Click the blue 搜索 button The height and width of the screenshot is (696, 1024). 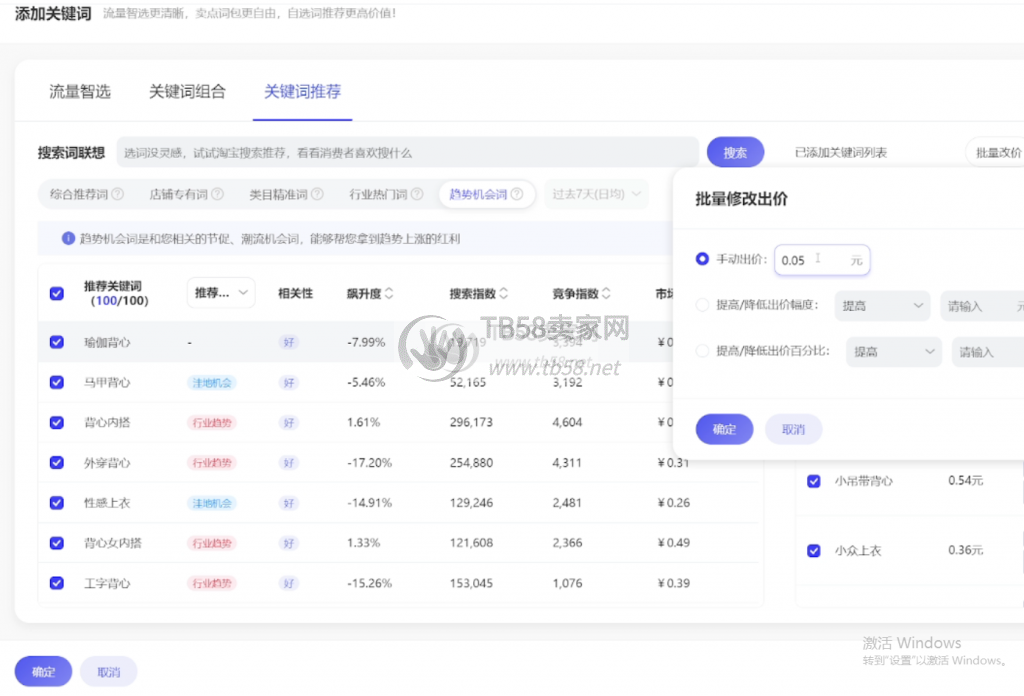tap(735, 152)
